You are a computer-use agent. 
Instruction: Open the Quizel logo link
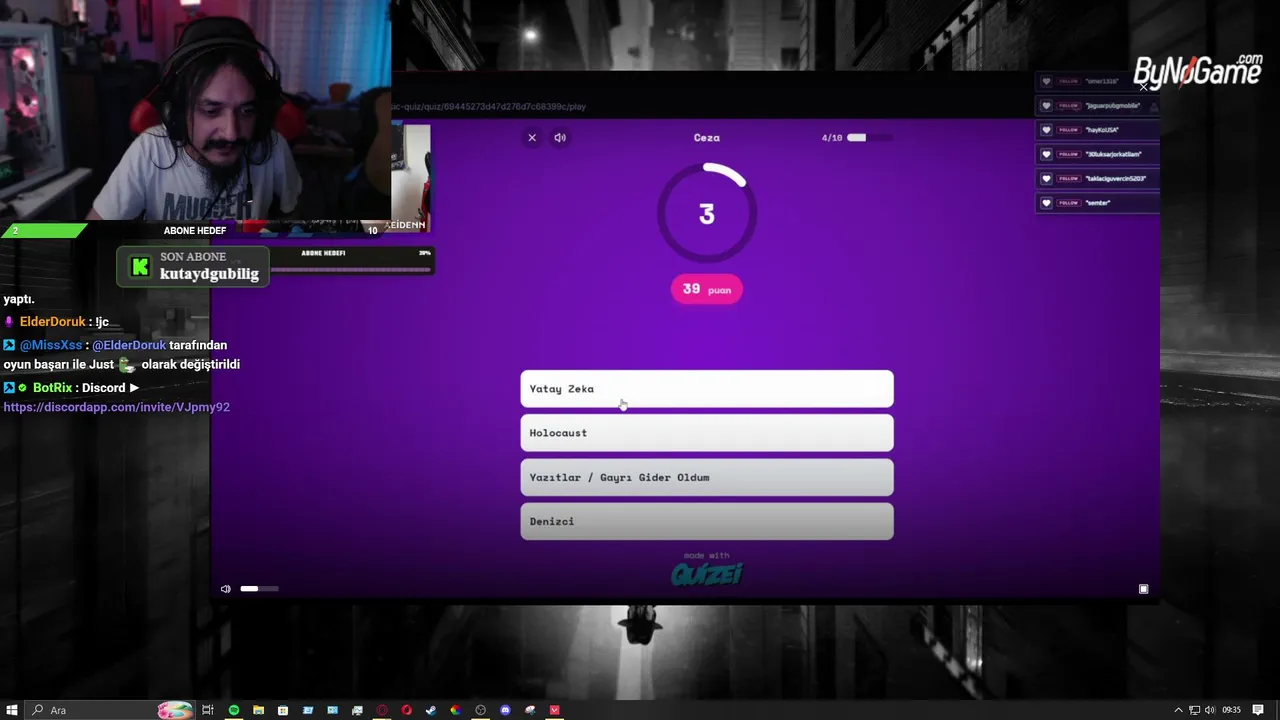[707, 573]
